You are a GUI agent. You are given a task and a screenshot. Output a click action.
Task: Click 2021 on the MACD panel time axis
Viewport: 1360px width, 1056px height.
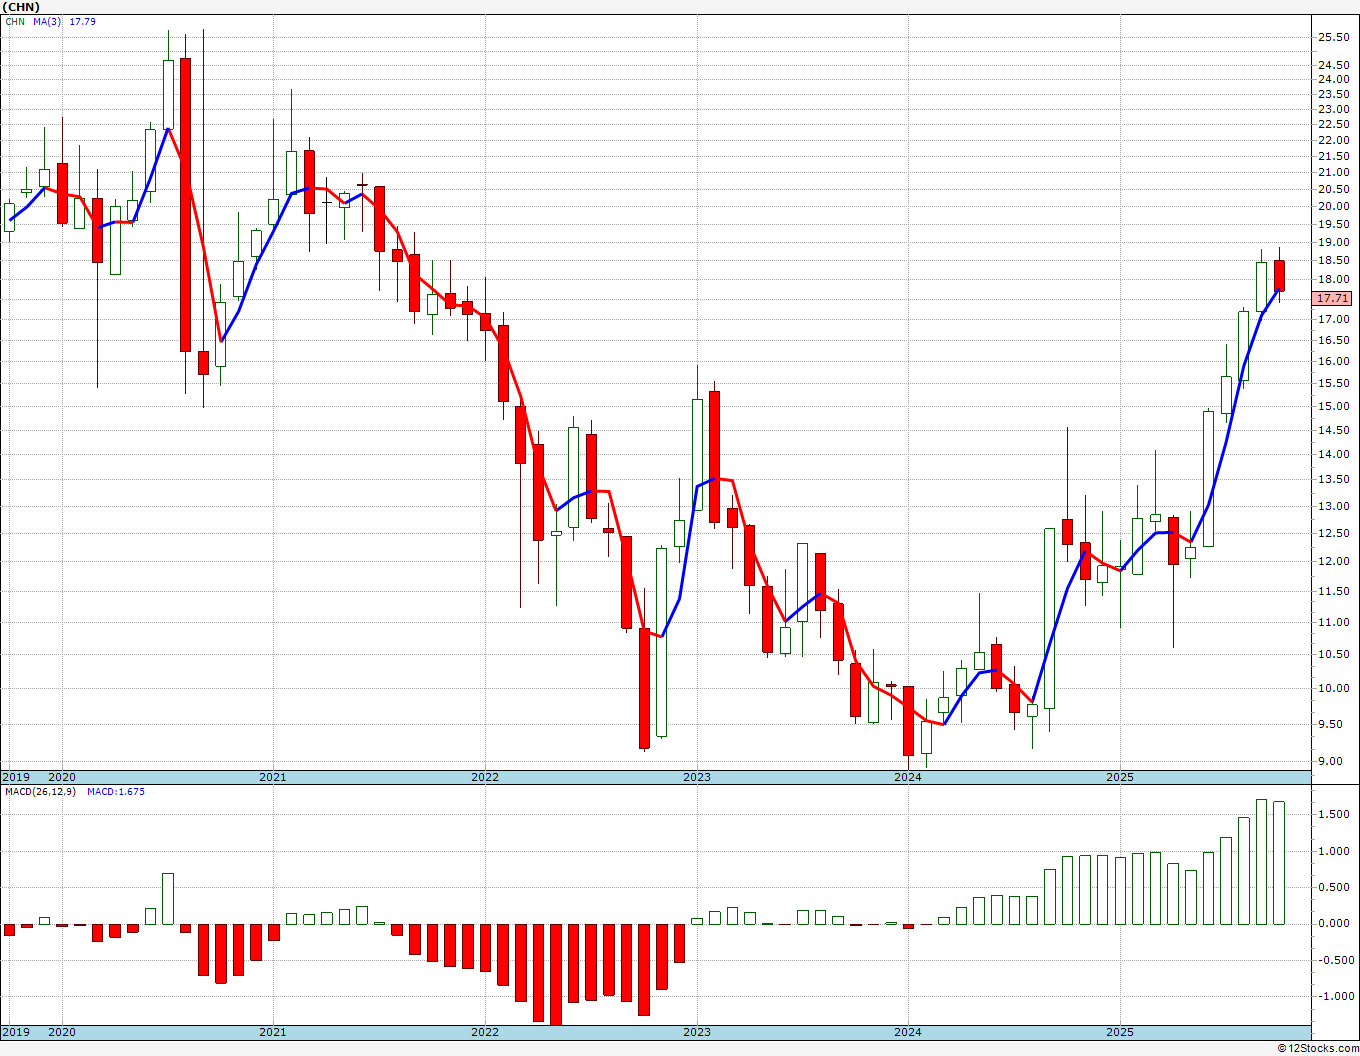(x=273, y=1032)
